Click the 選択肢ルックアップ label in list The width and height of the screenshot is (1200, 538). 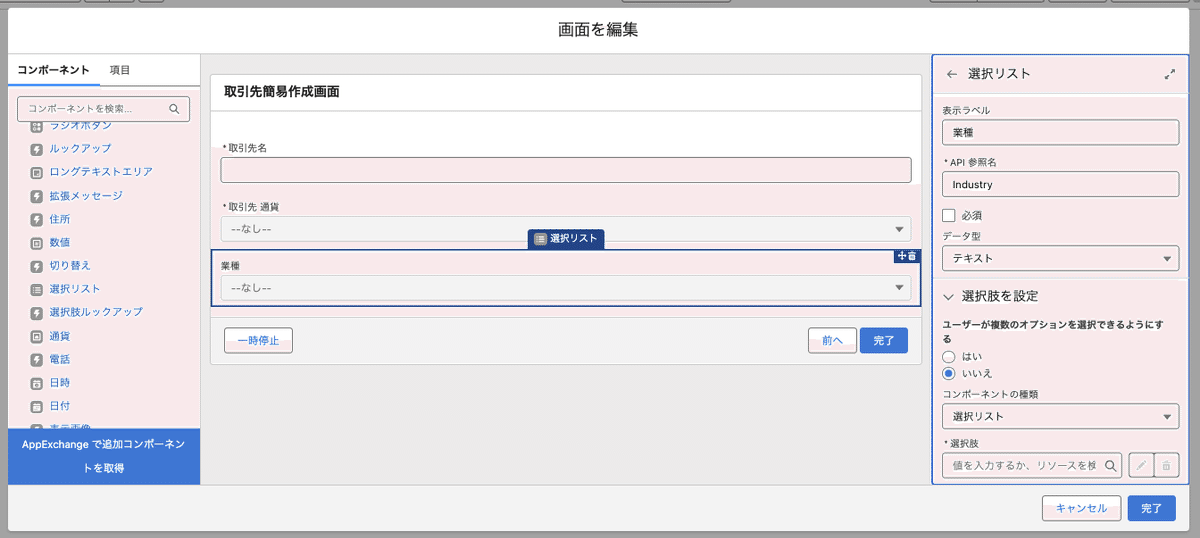[x=96, y=312]
